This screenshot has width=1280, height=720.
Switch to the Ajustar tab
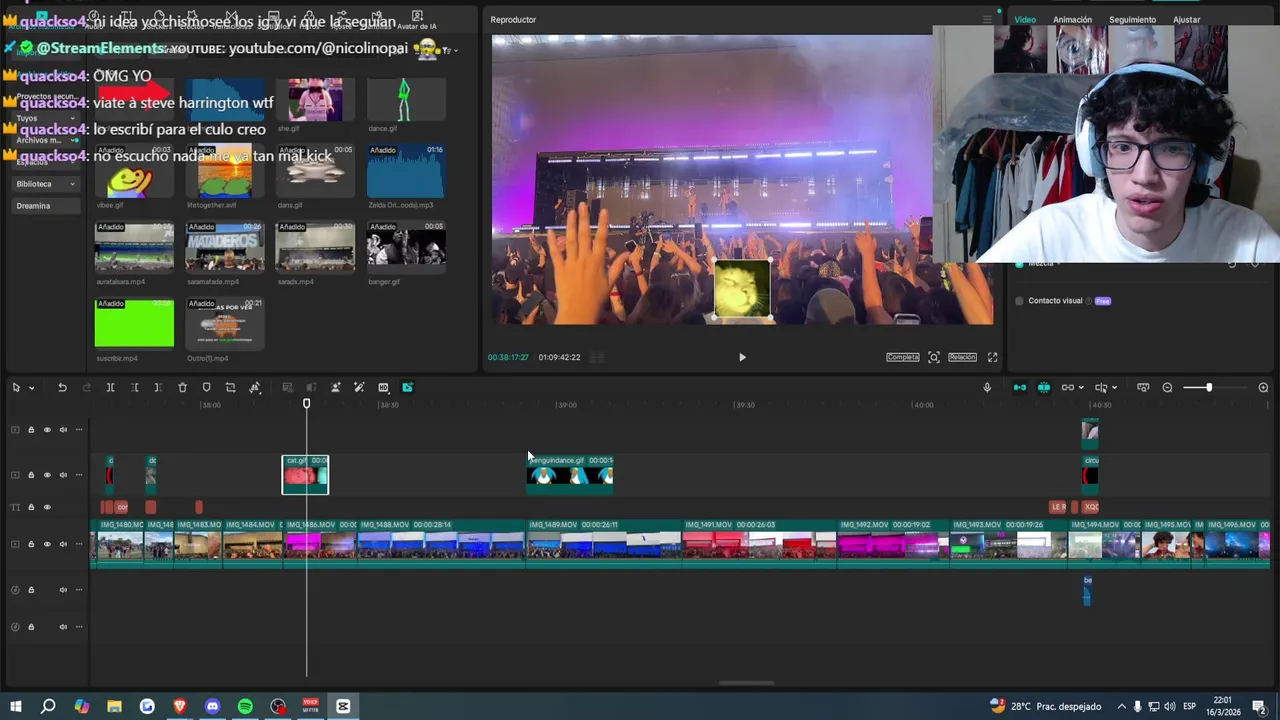[1186, 20]
